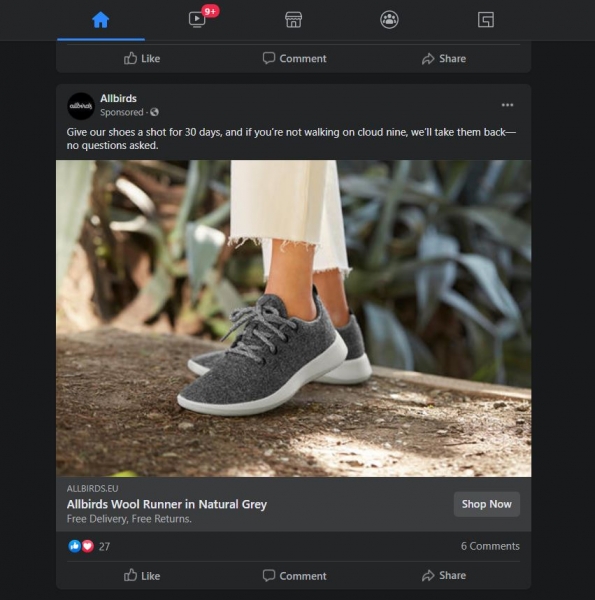Click Free Delivery, Free Returns text

129,519
